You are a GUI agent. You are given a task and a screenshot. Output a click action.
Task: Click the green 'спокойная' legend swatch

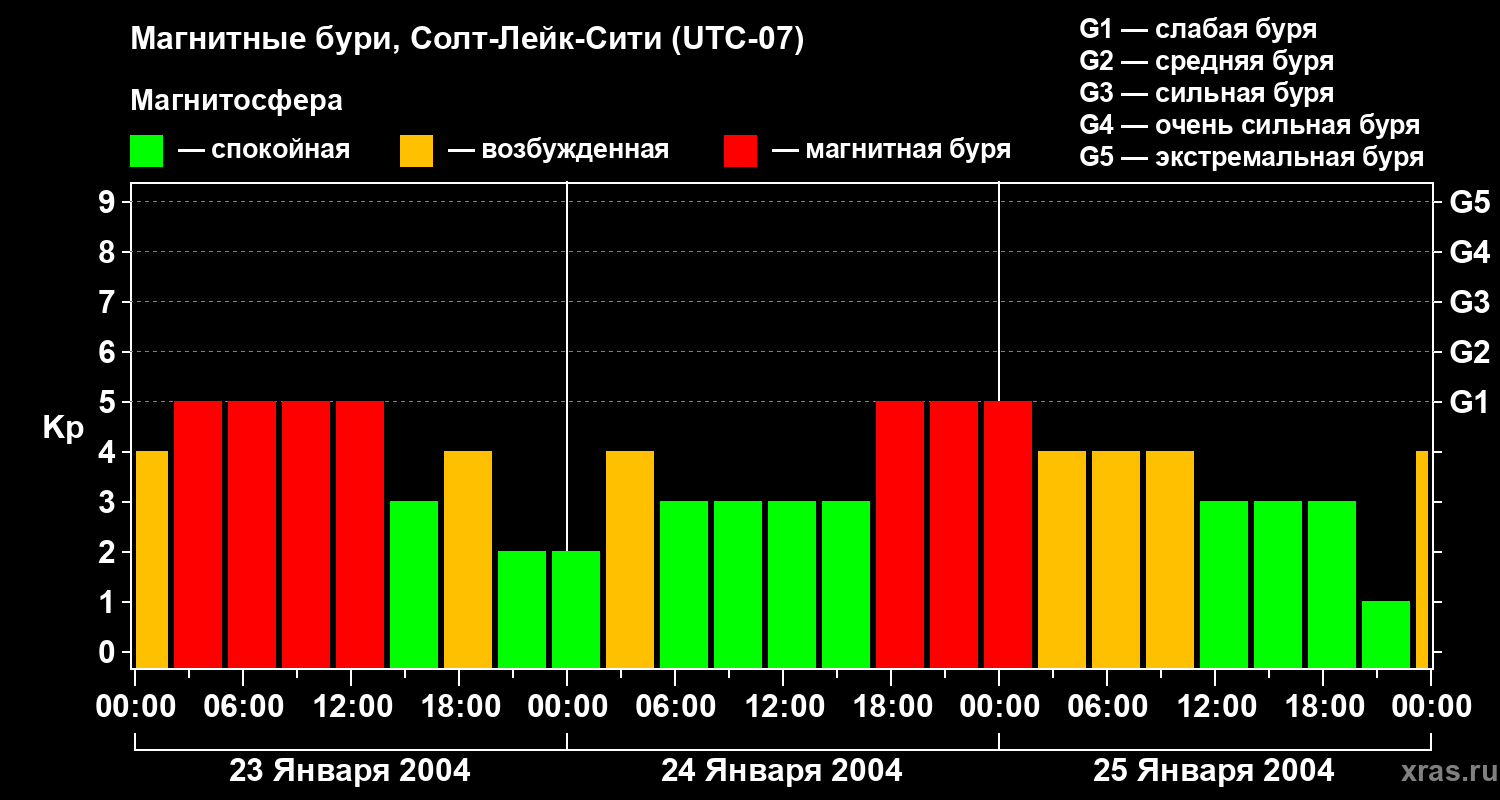(146, 151)
